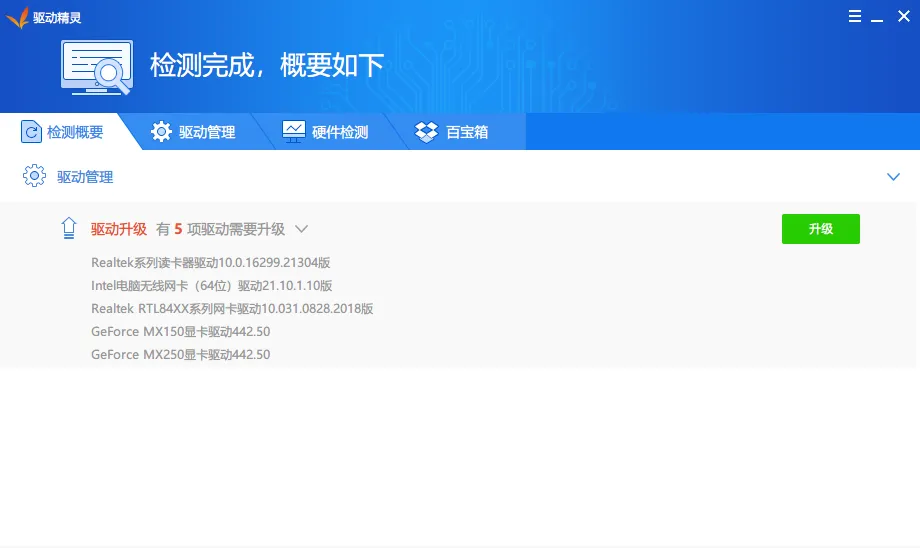Click the red 驱动升级 label
920x557 pixels.
tap(119, 229)
